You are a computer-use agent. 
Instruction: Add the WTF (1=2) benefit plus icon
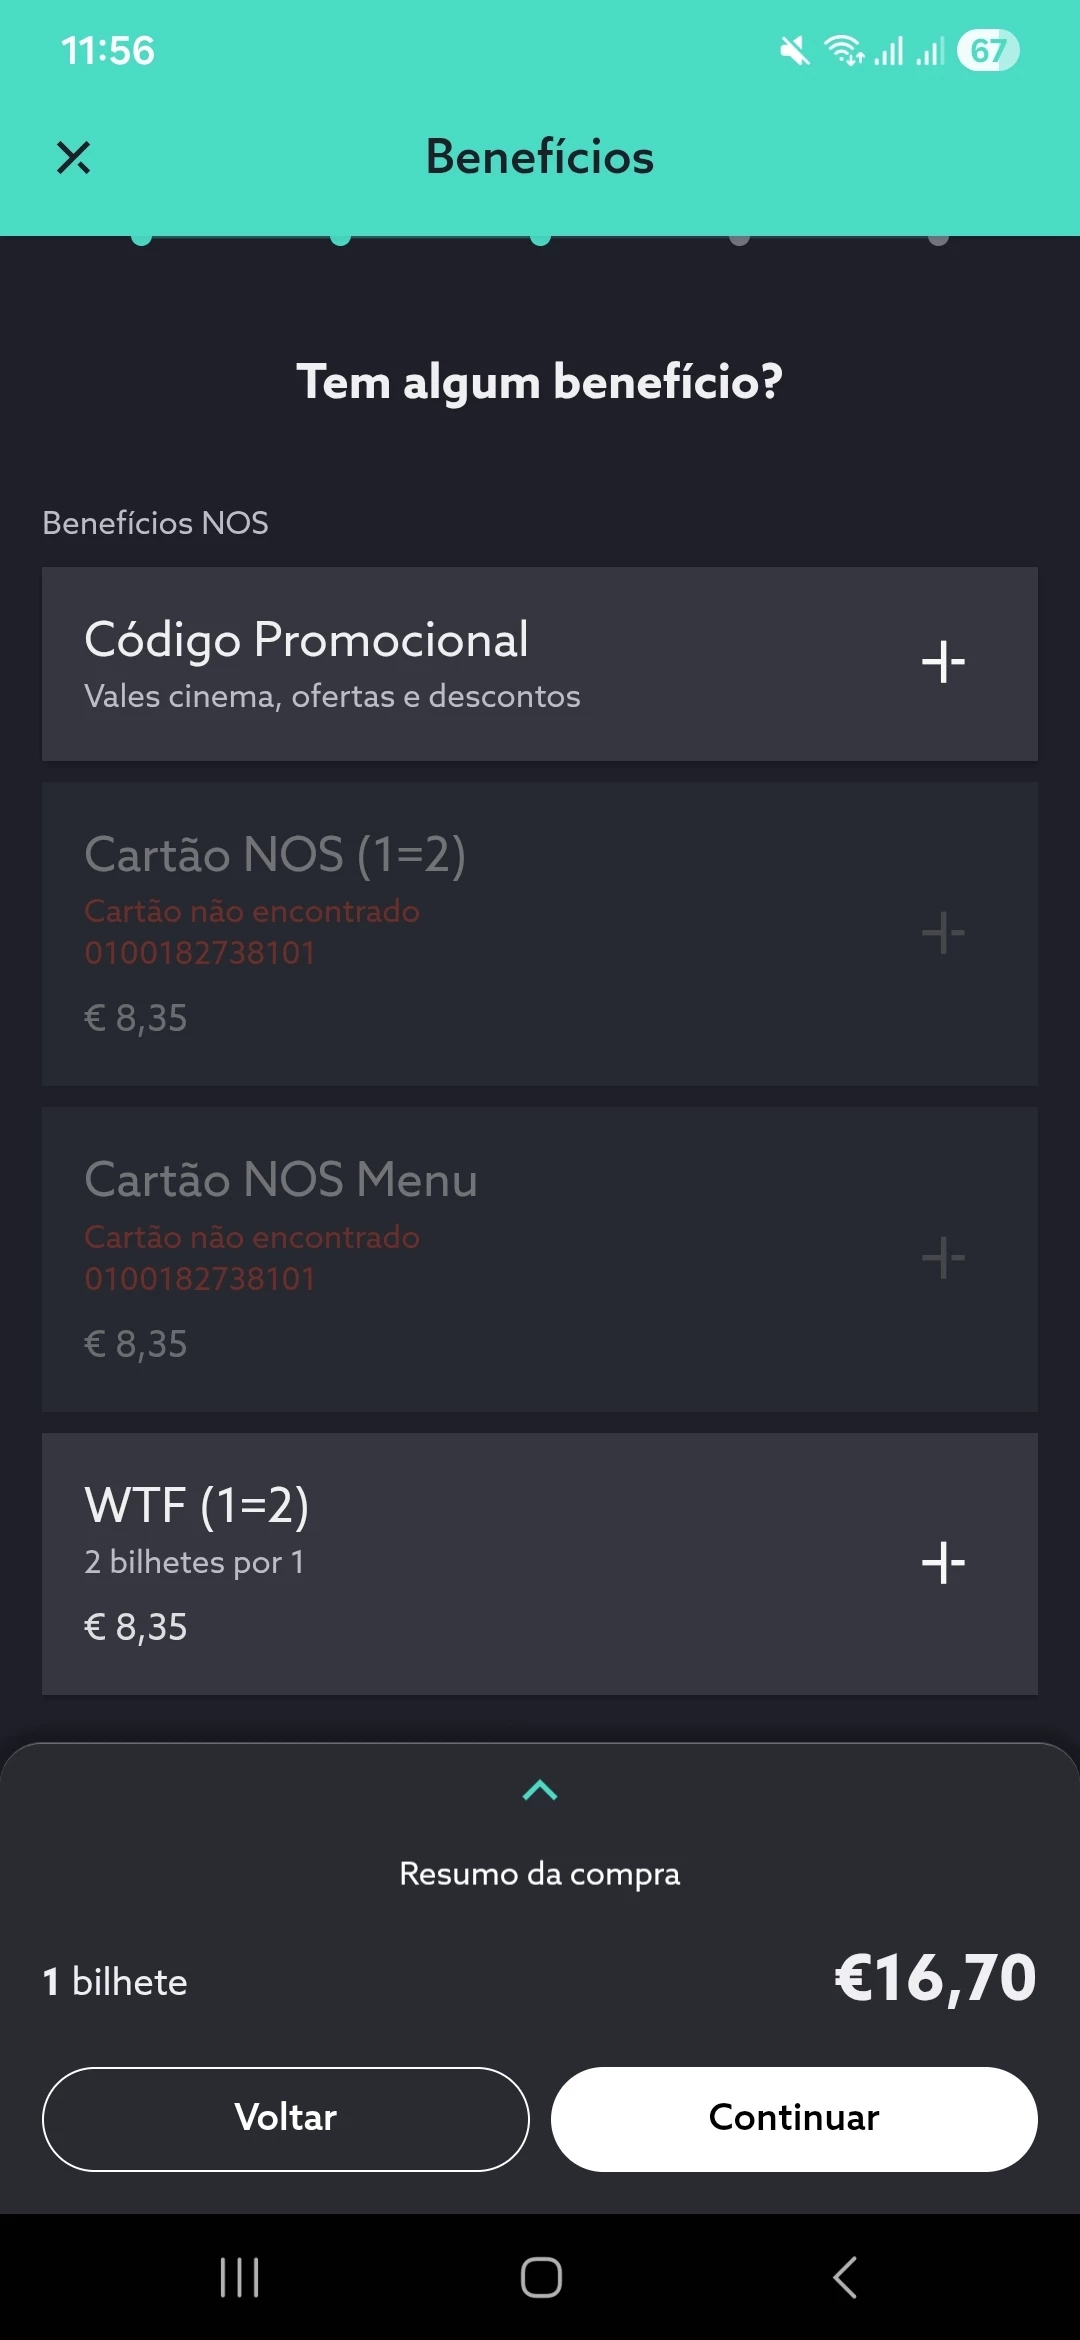[x=943, y=1563]
